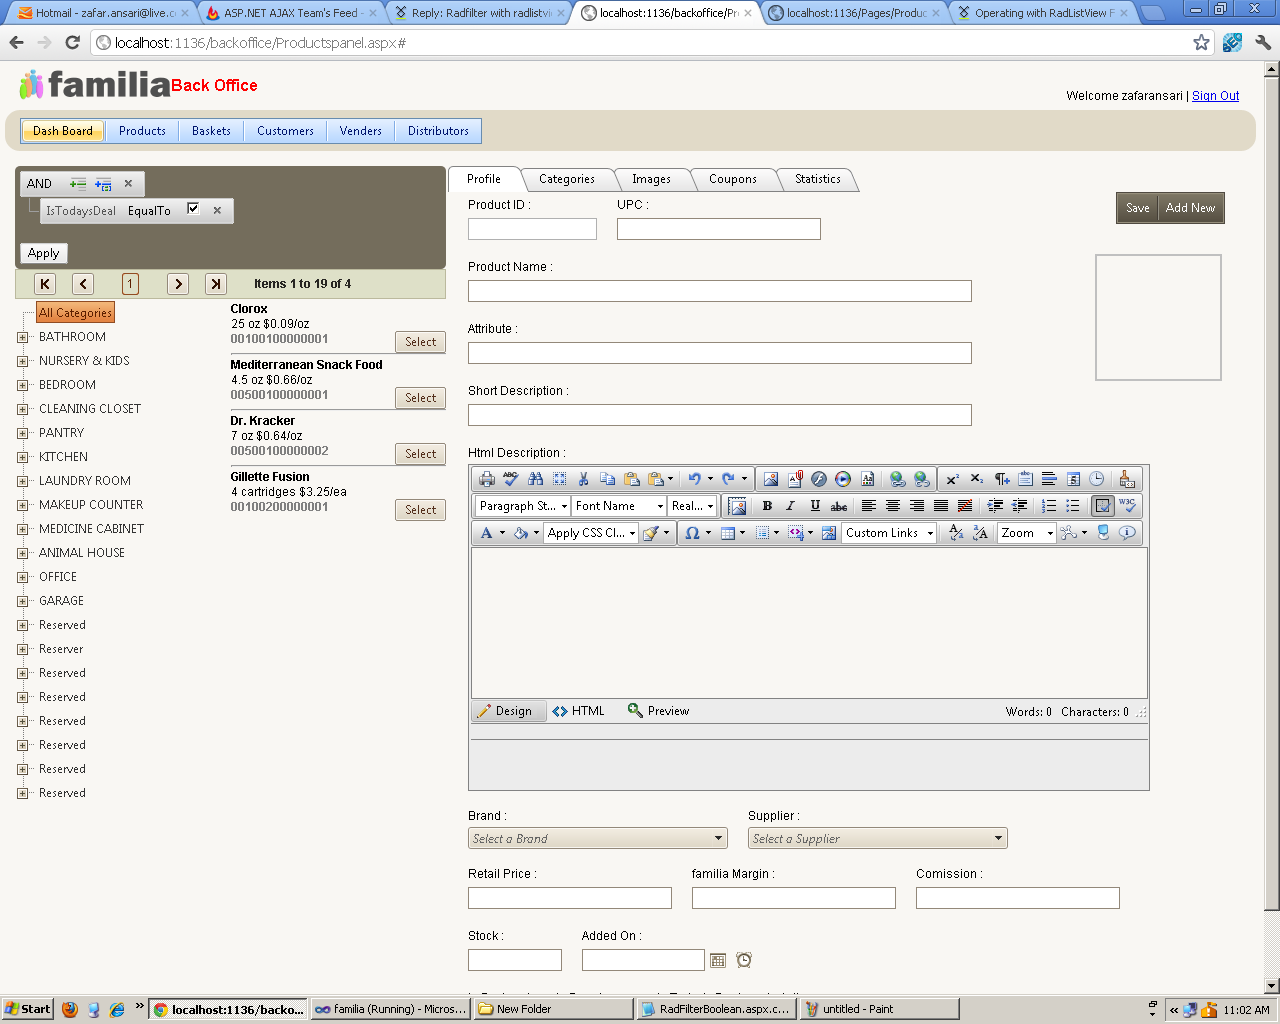This screenshot has width=1280, height=1024.
Task: Apply superscript formatting
Action: (x=953, y=479)
